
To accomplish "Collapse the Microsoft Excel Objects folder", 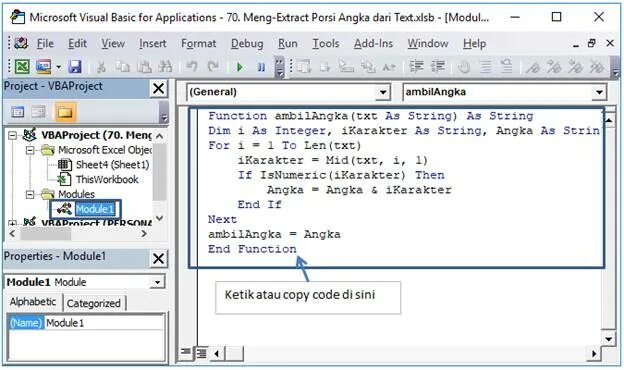I will click(x=30, y=150).
